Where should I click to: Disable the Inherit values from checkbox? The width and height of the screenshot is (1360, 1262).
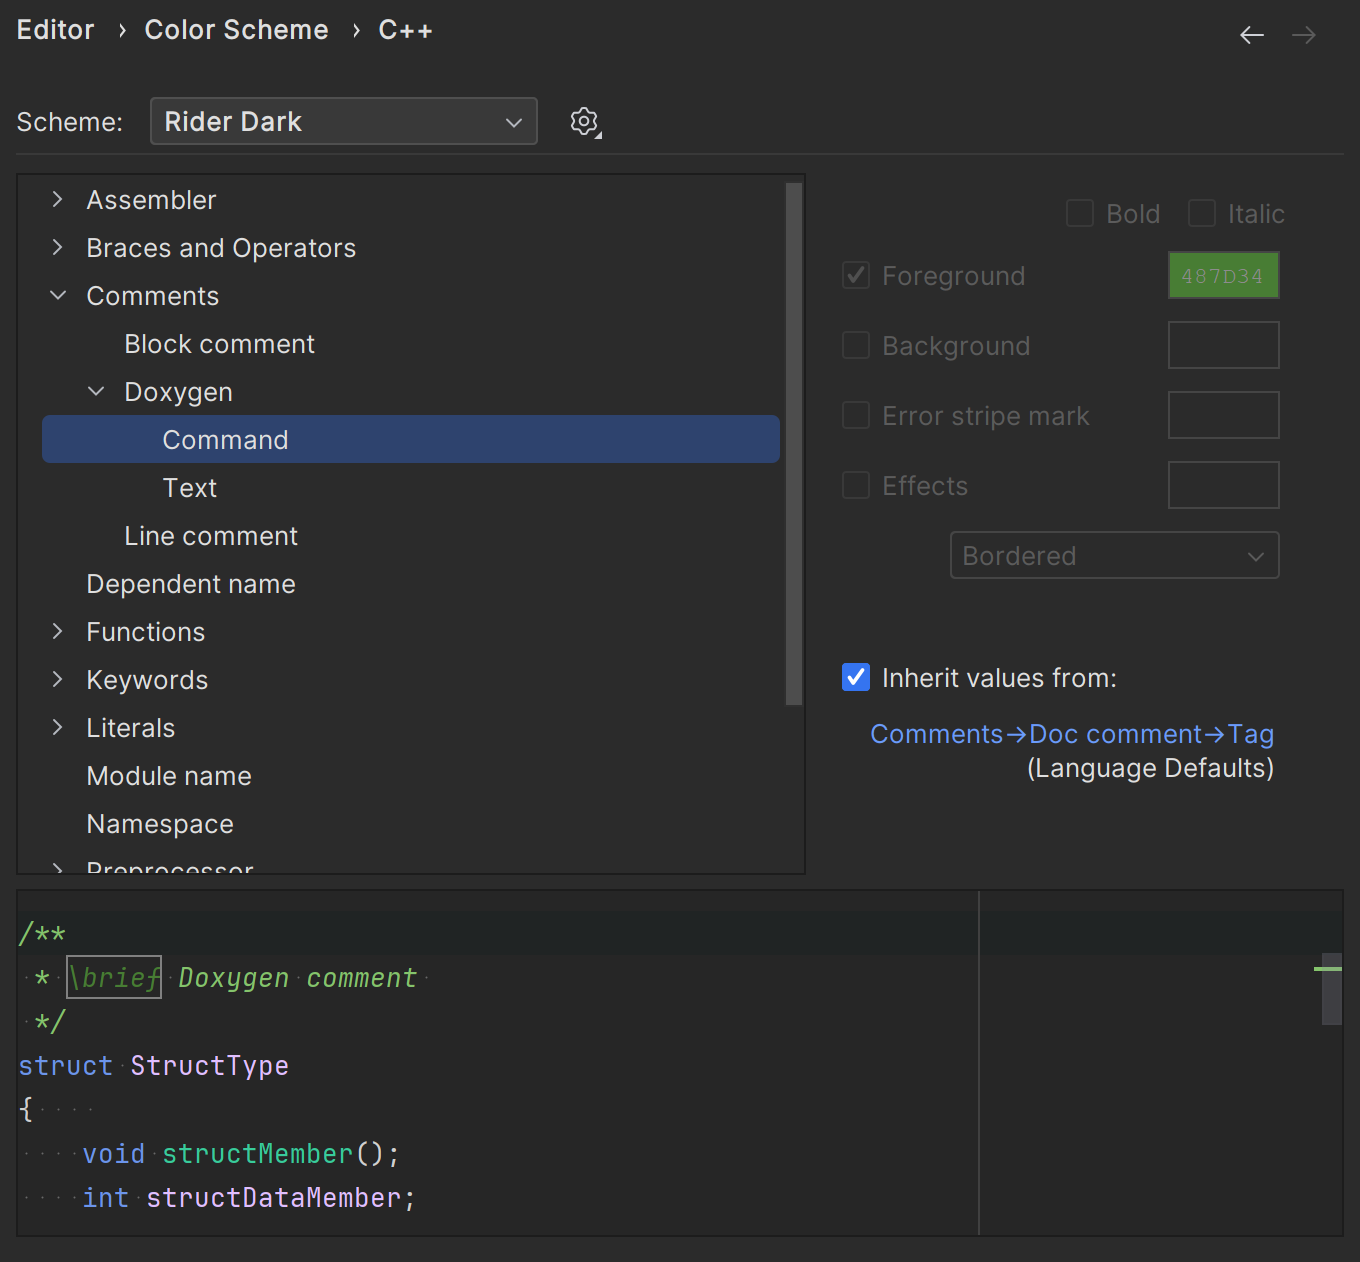pyautogui.click(x=855, y=677)
